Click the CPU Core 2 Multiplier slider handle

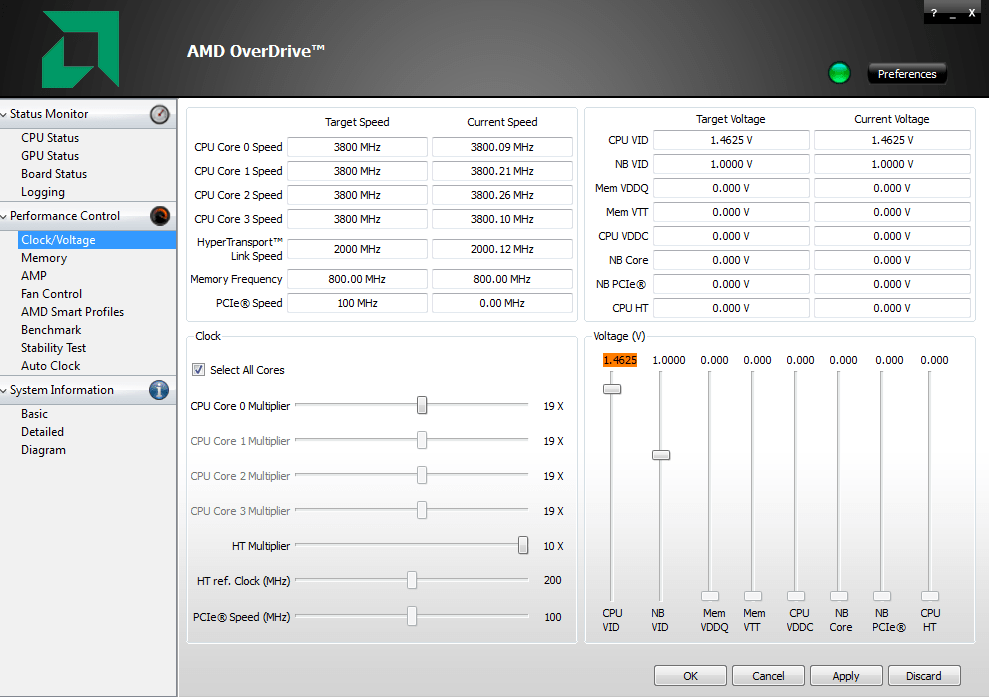pyautogui.click(x=422, y=475)
